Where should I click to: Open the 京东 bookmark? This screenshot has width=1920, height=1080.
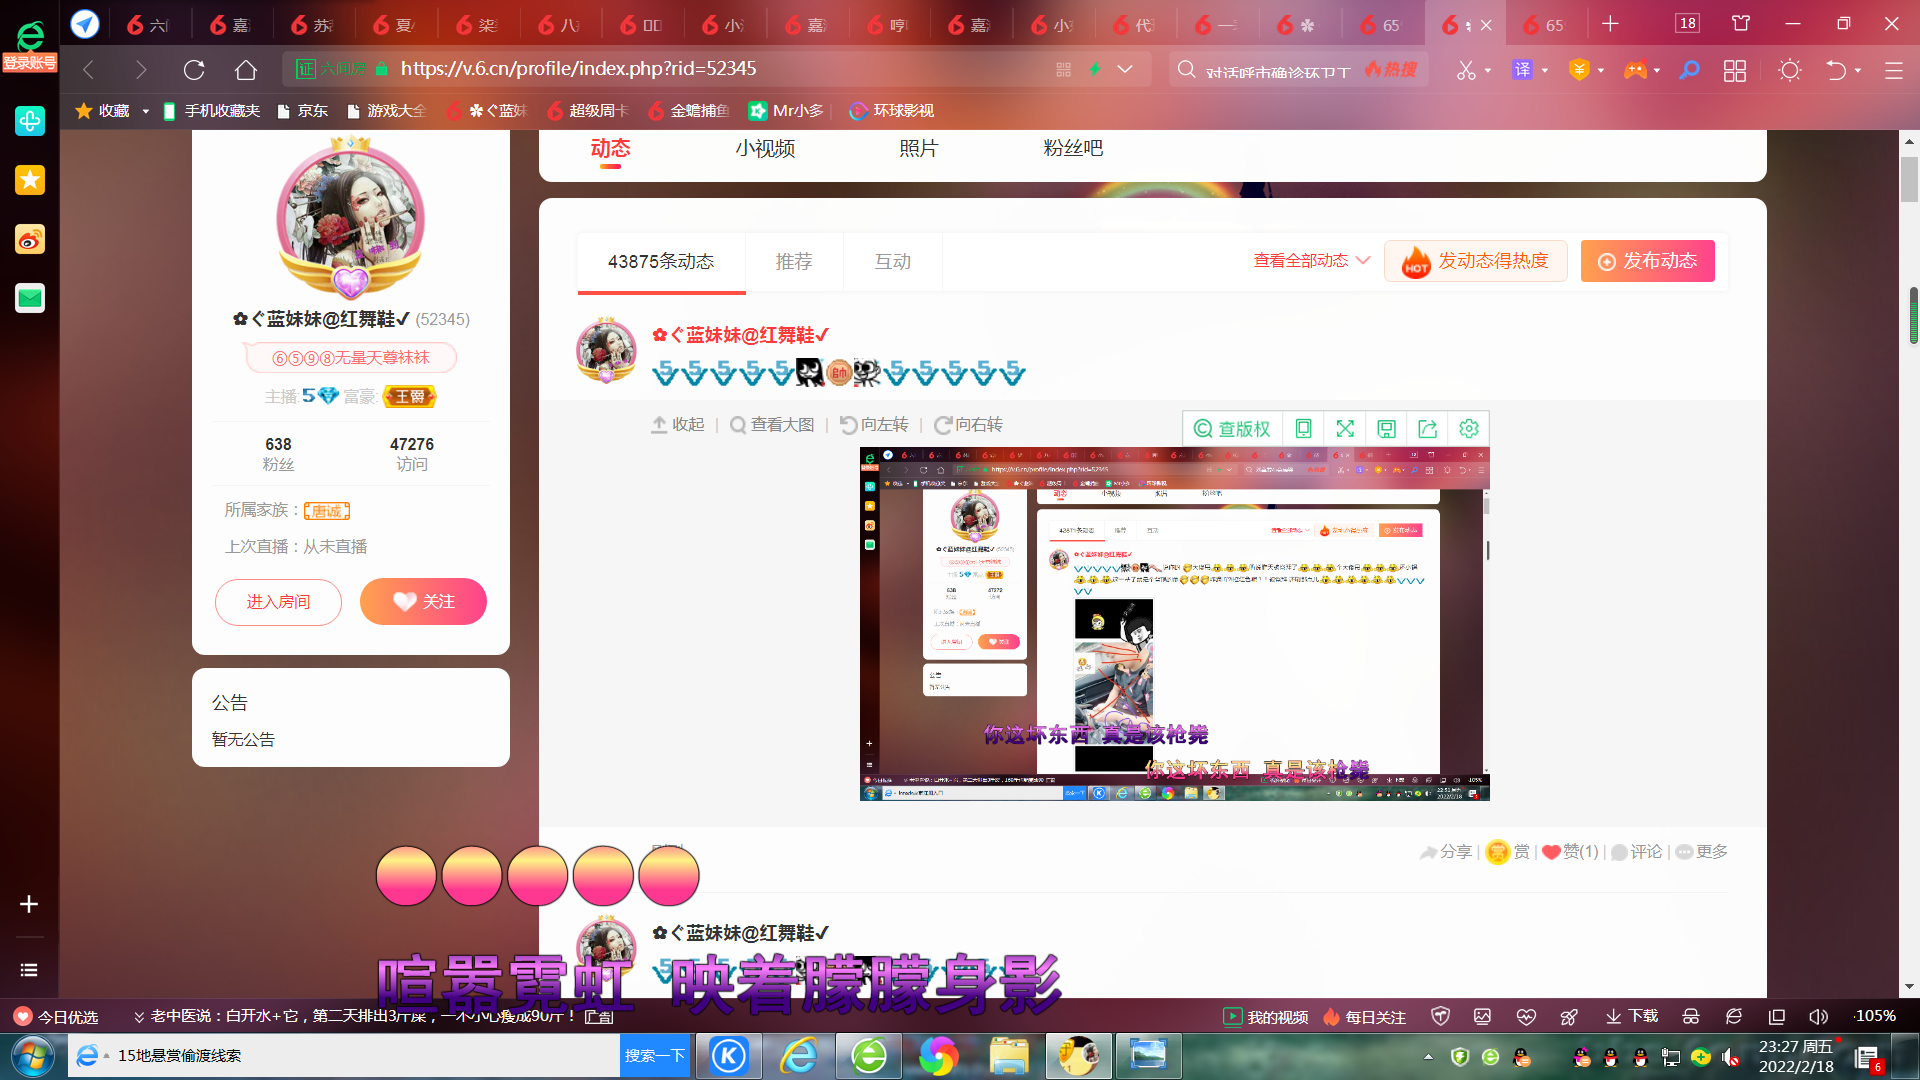302,111
